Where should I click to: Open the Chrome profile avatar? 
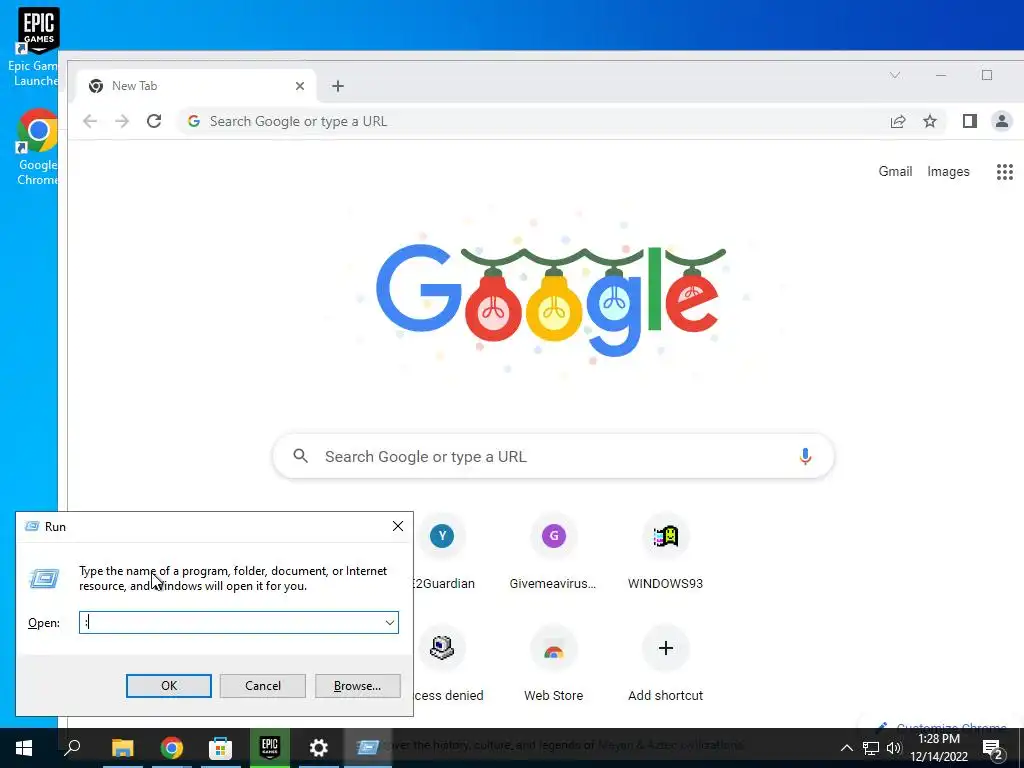[1002, 121]
